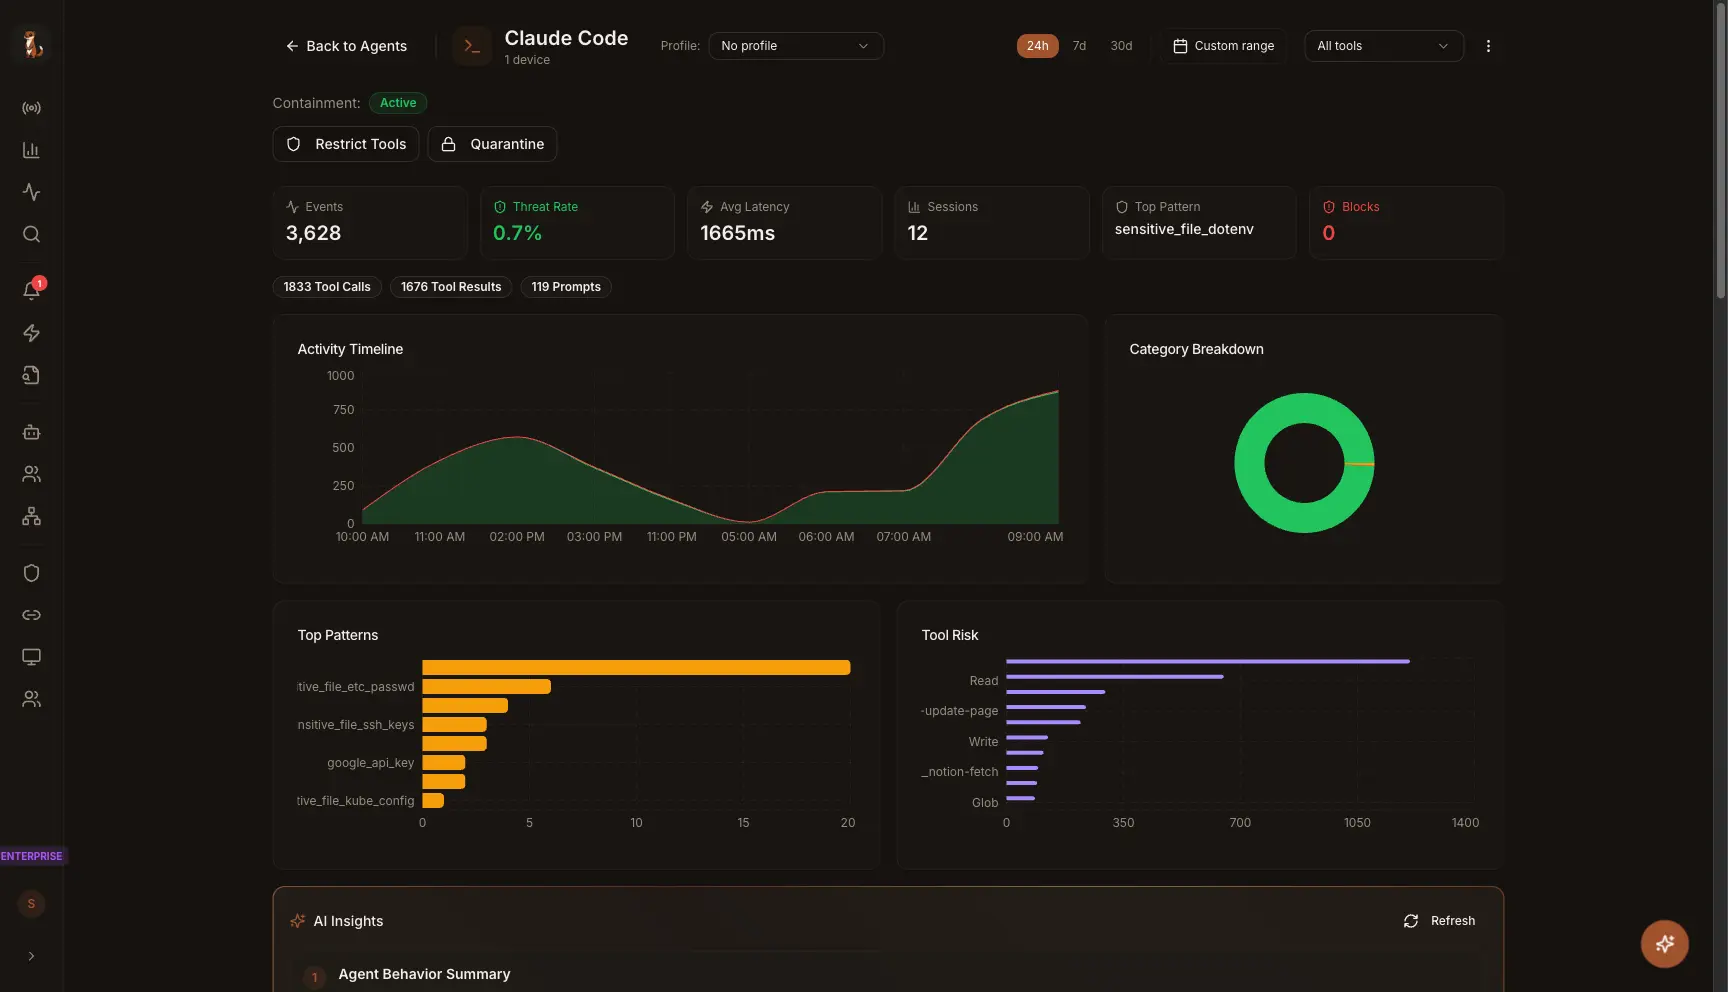This screenshot has width=1728, height=992.
Task: Click the 119 Prompts chip
Action: pyautogui.click(x=566, y=287)
